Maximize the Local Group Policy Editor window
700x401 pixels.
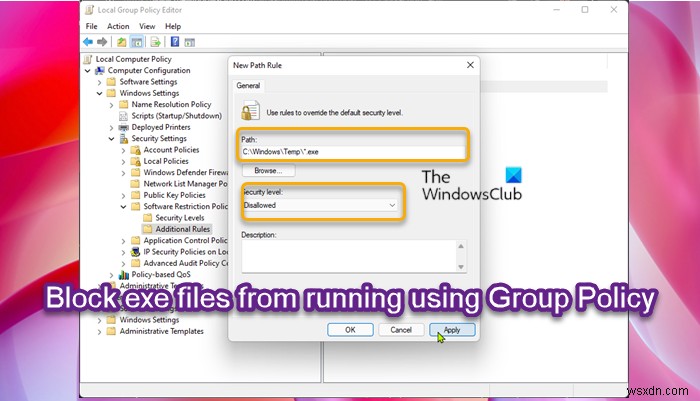585,10
